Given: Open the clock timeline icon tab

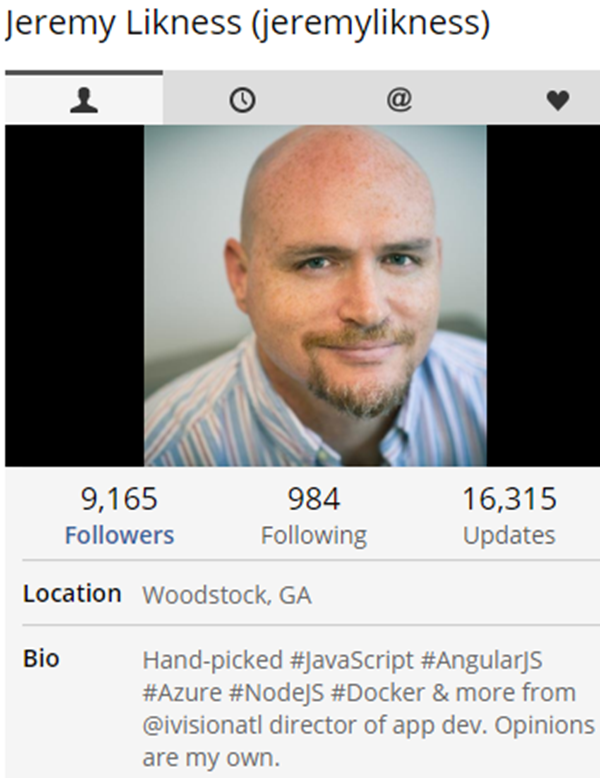Looking at the screenshot, I should point(242,99).
